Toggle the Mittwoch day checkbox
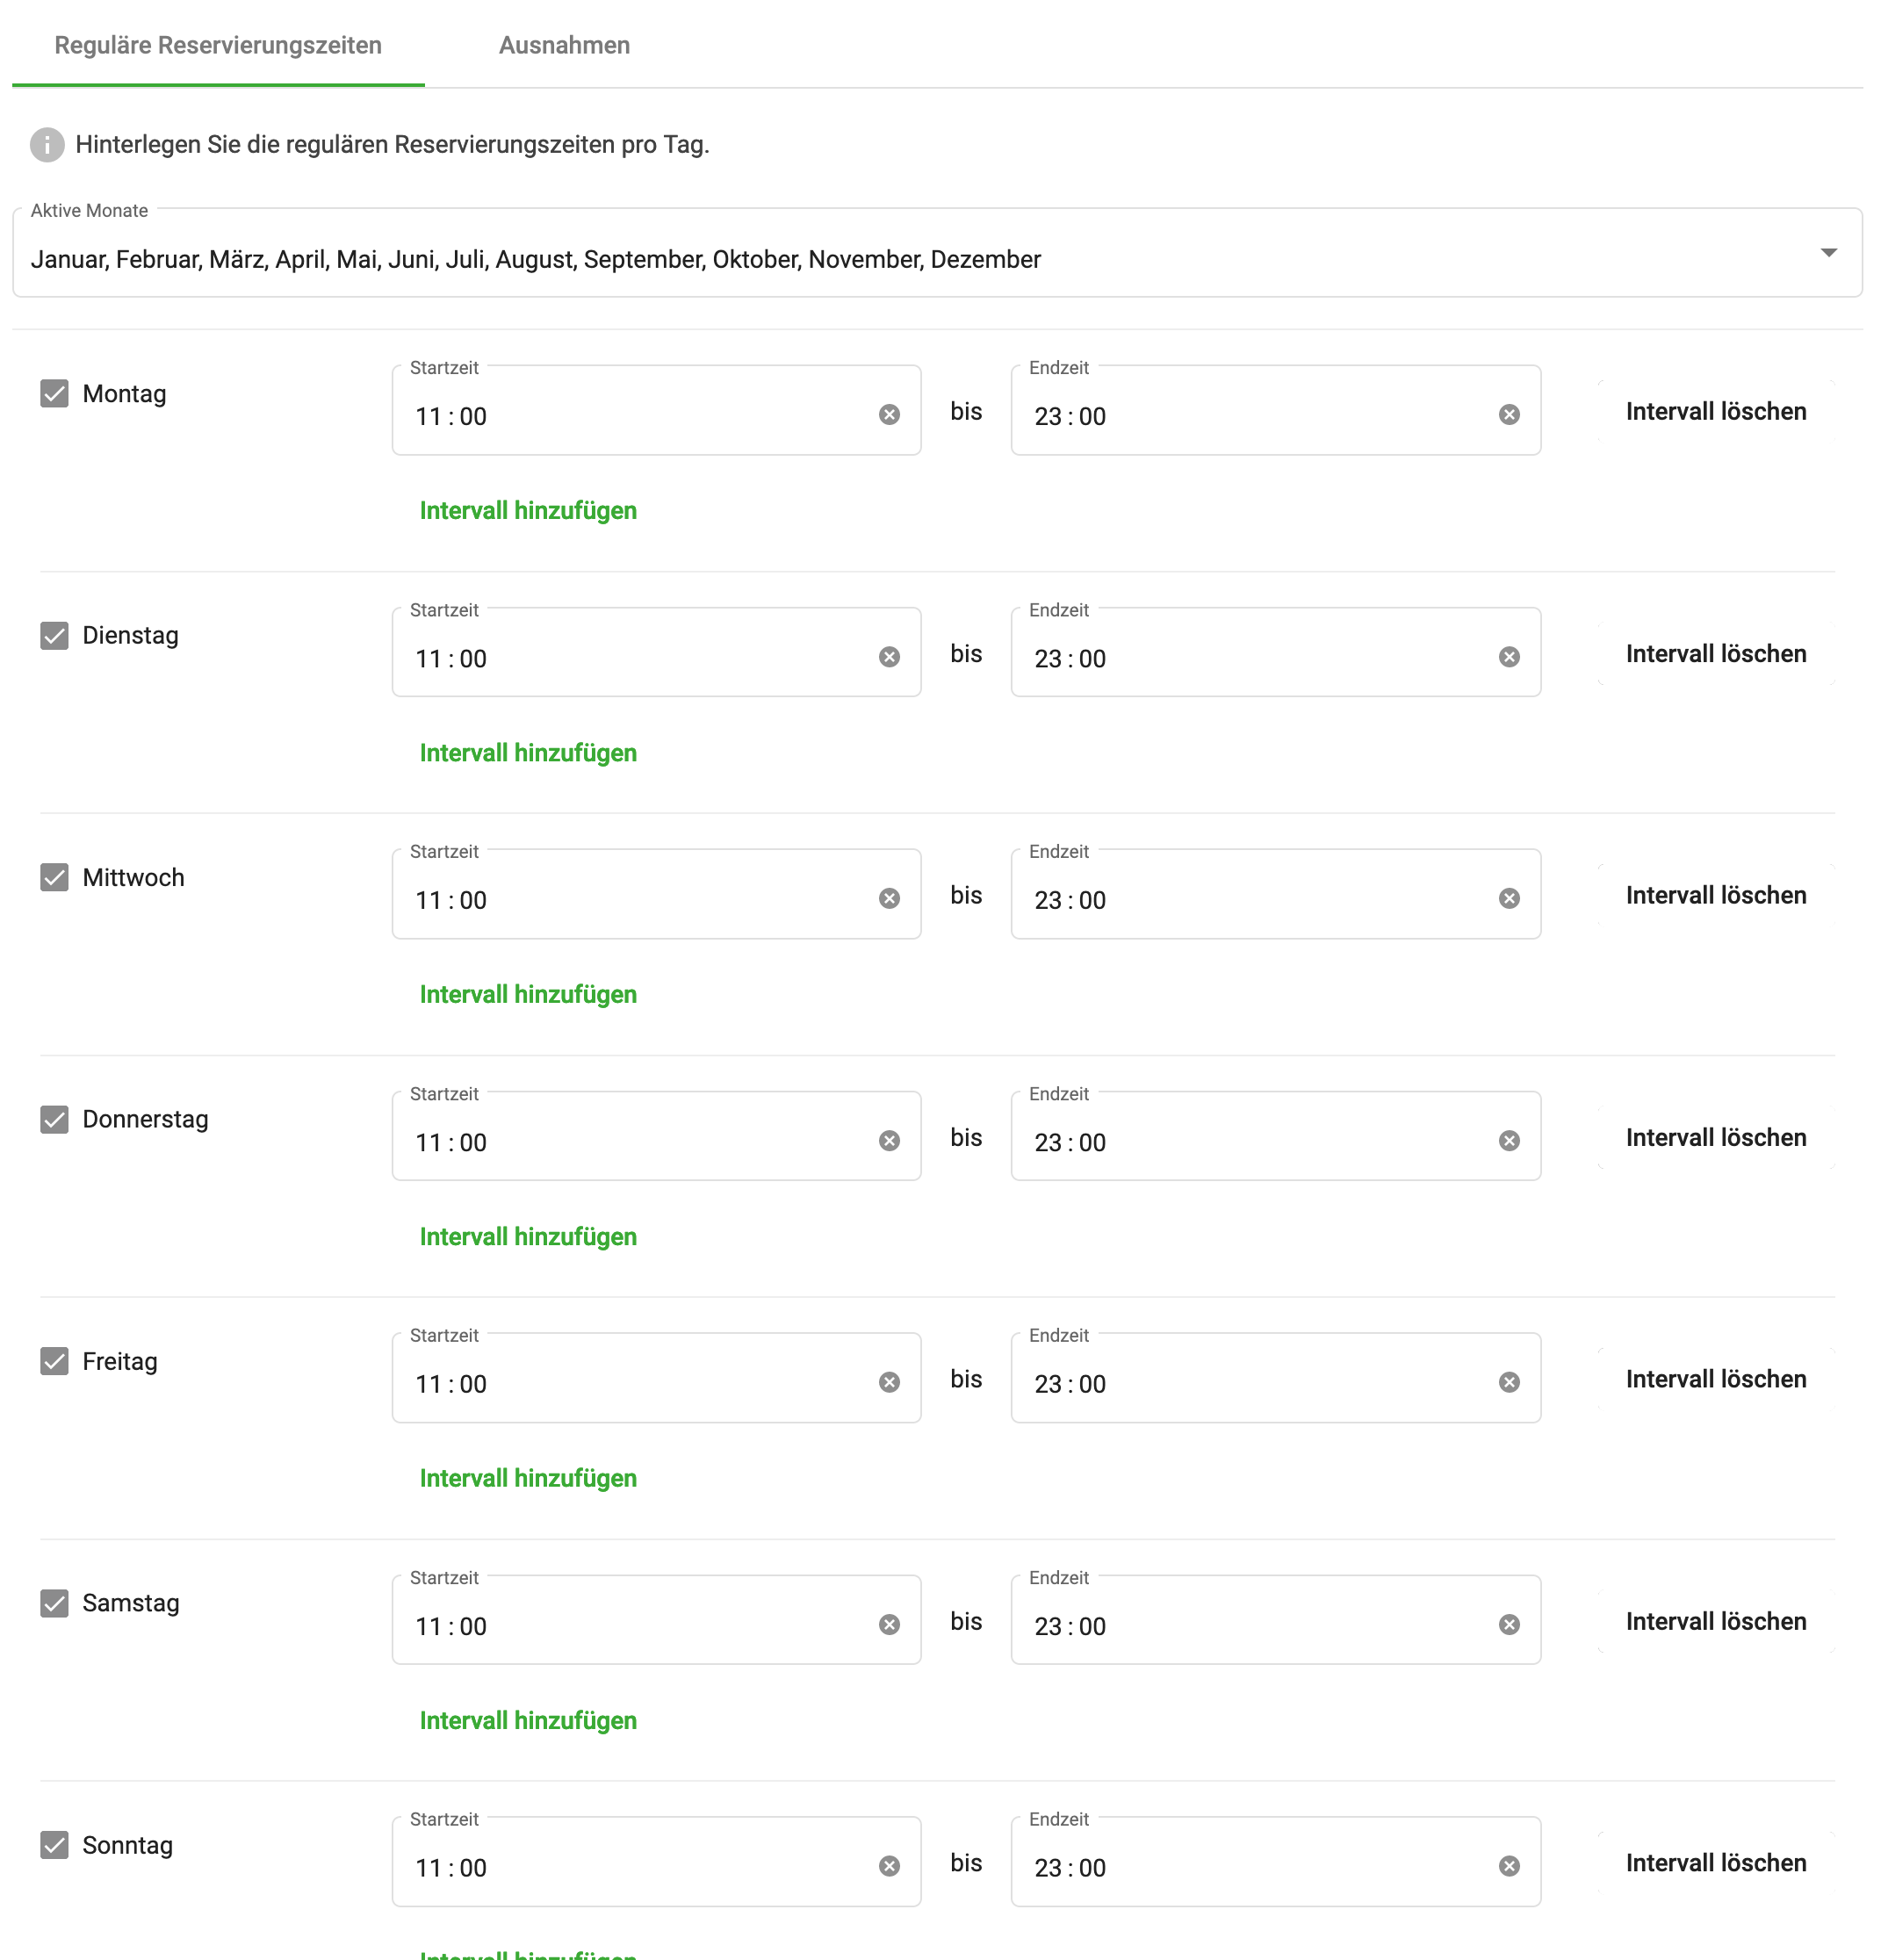The height and width of the screenshot is (1960, 1881). pyautogui.click(x=54, y=877)
